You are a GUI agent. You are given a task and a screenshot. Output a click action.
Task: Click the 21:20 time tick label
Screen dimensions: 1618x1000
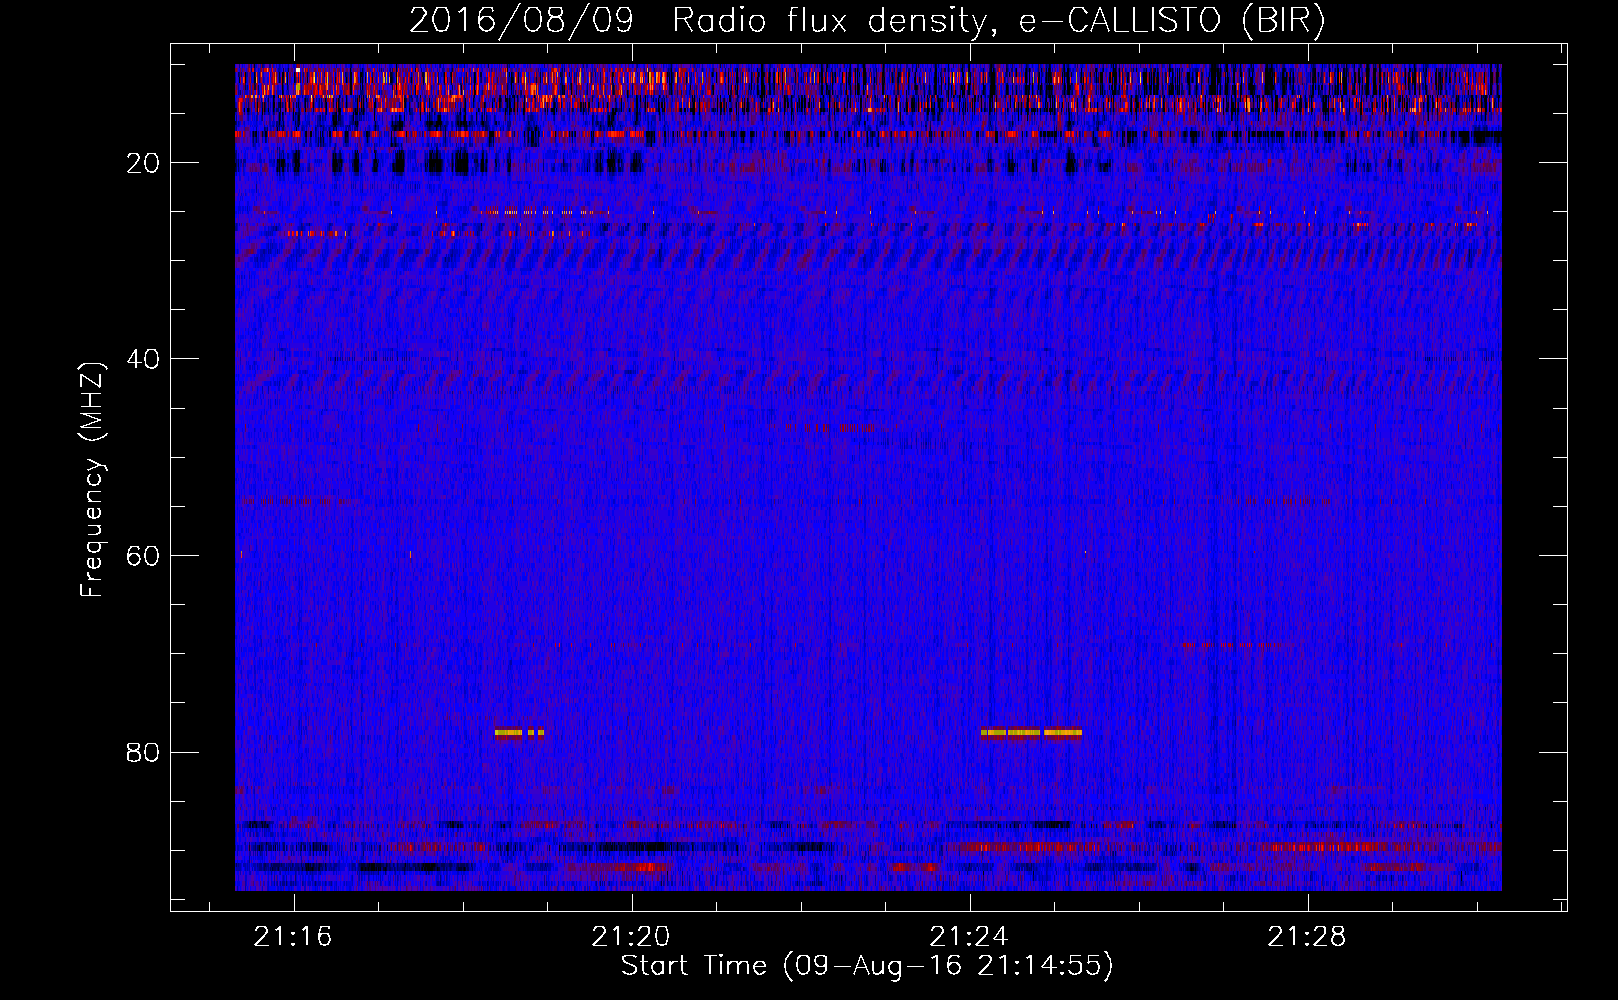pos(631,937)
